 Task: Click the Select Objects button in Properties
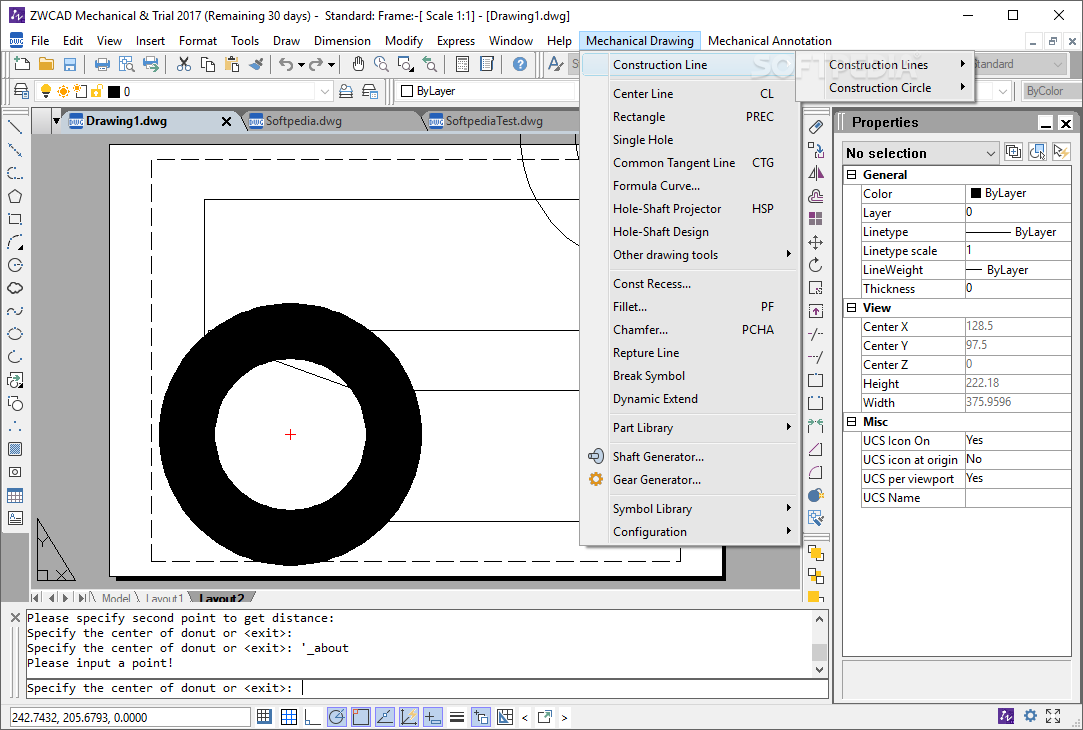[x=1037, y=152]
